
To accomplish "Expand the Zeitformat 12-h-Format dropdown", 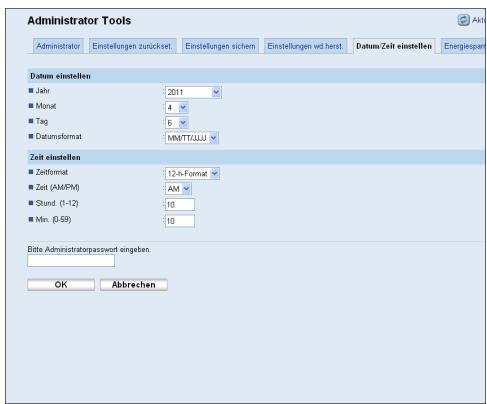I will pos(192,174).
